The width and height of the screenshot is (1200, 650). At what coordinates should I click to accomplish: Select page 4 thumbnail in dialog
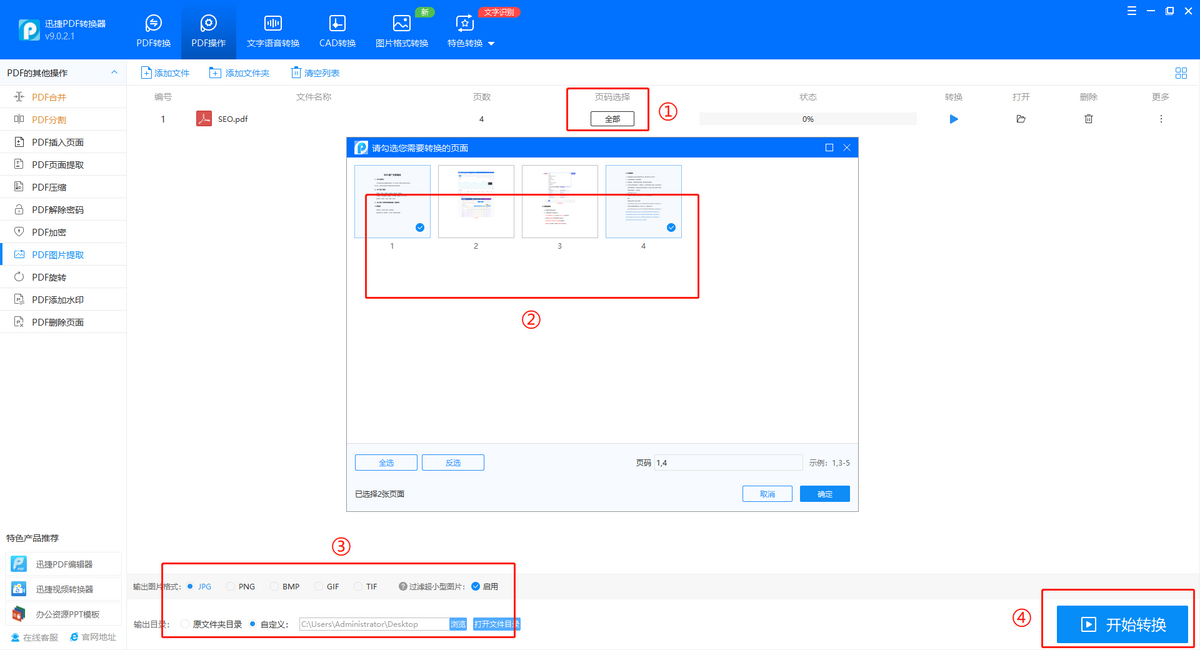[644, 201]
